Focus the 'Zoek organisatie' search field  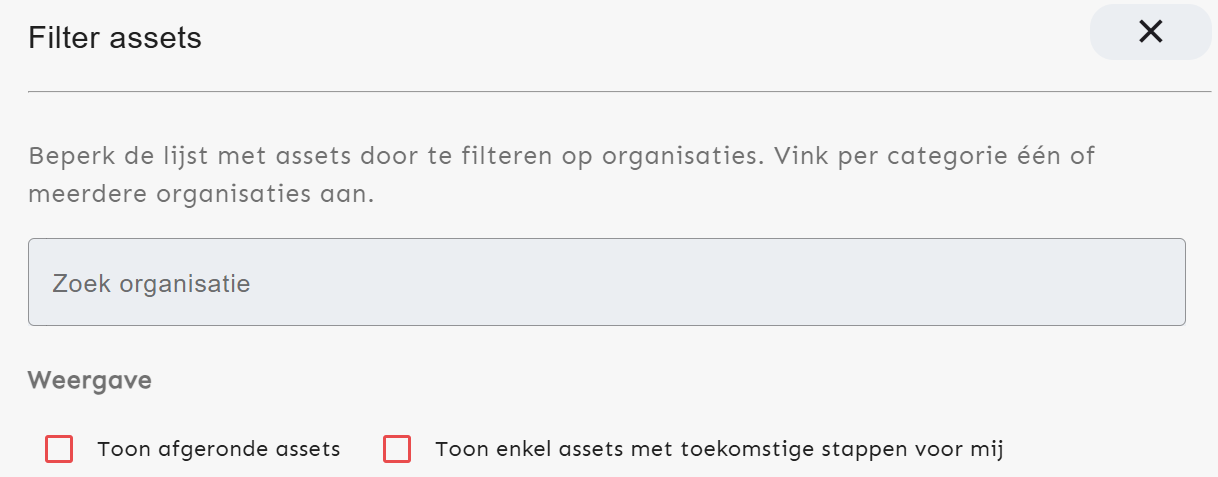coord(606,282)
